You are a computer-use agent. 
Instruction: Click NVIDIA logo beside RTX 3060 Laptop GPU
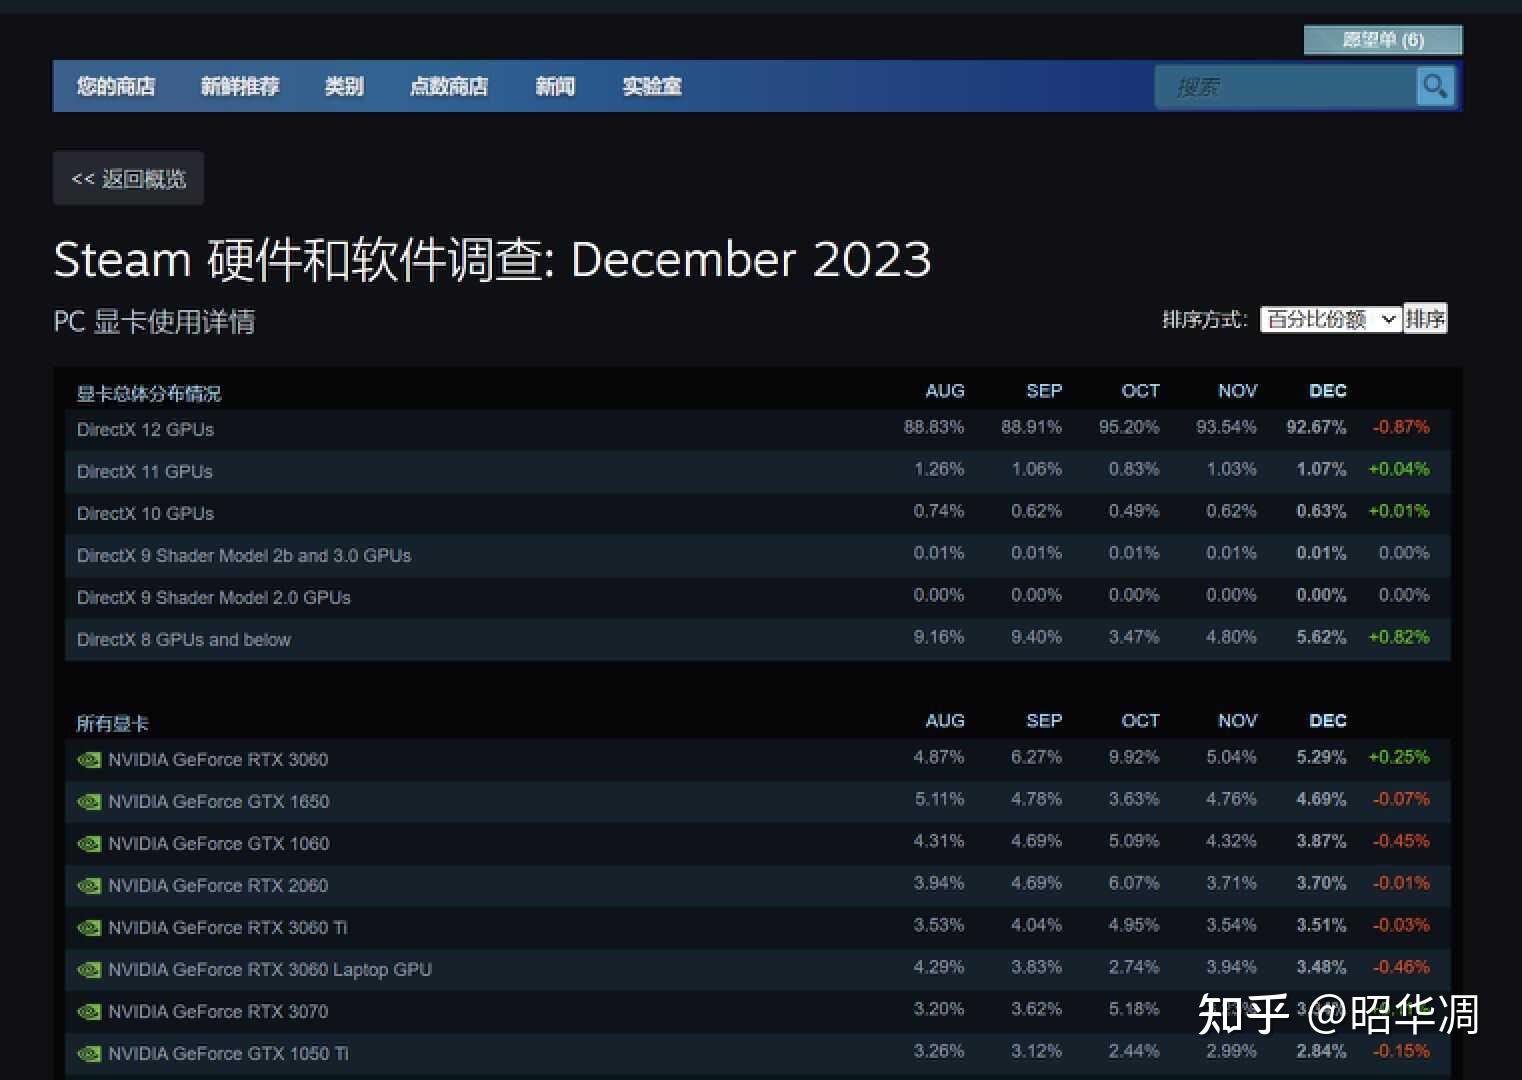pos(89,969)
